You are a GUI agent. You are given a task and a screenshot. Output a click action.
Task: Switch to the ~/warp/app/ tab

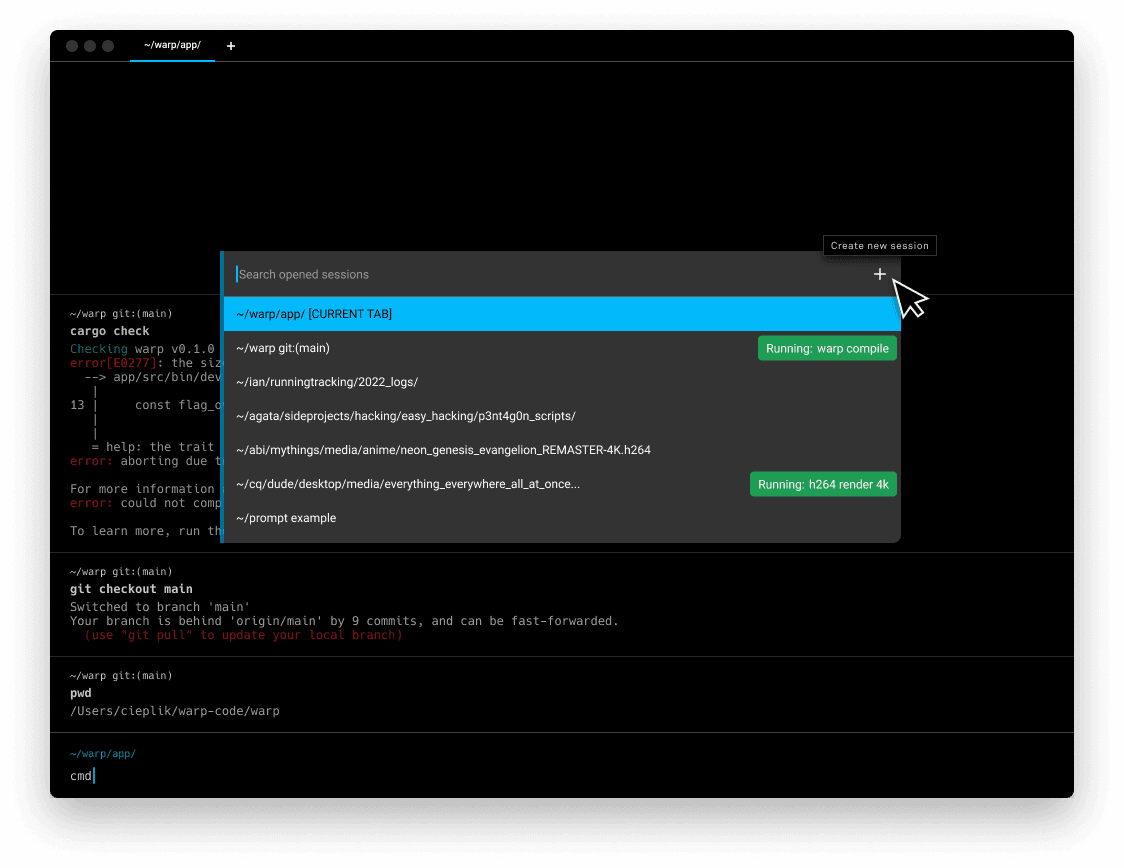pos(172,46)
